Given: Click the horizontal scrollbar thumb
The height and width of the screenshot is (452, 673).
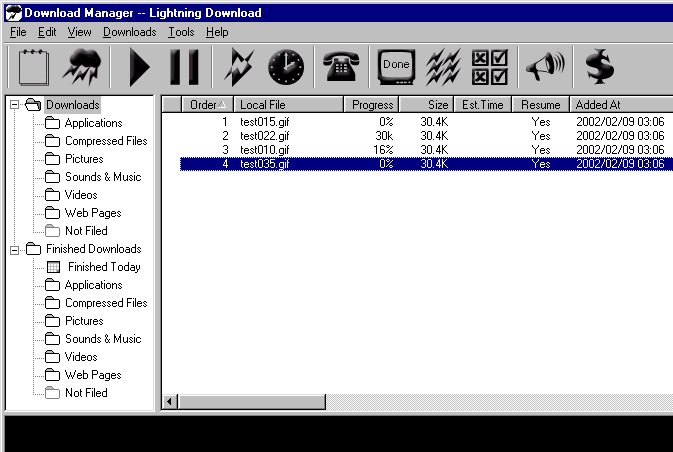Looking at the screenshot, I should 252,402.
